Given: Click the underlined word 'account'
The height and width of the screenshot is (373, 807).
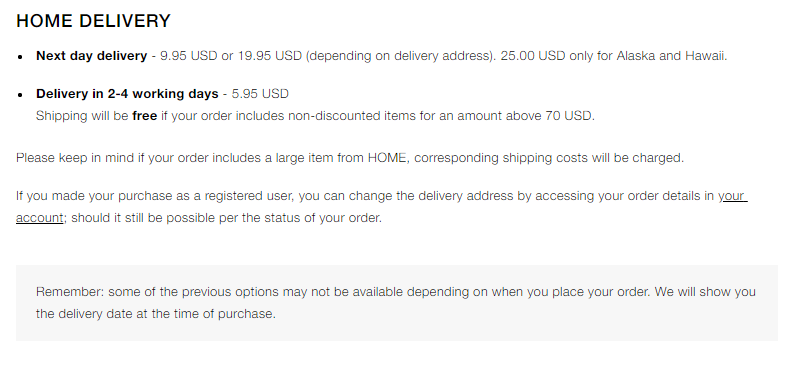Looking at the screenshot, I should (x=40, y=218).
